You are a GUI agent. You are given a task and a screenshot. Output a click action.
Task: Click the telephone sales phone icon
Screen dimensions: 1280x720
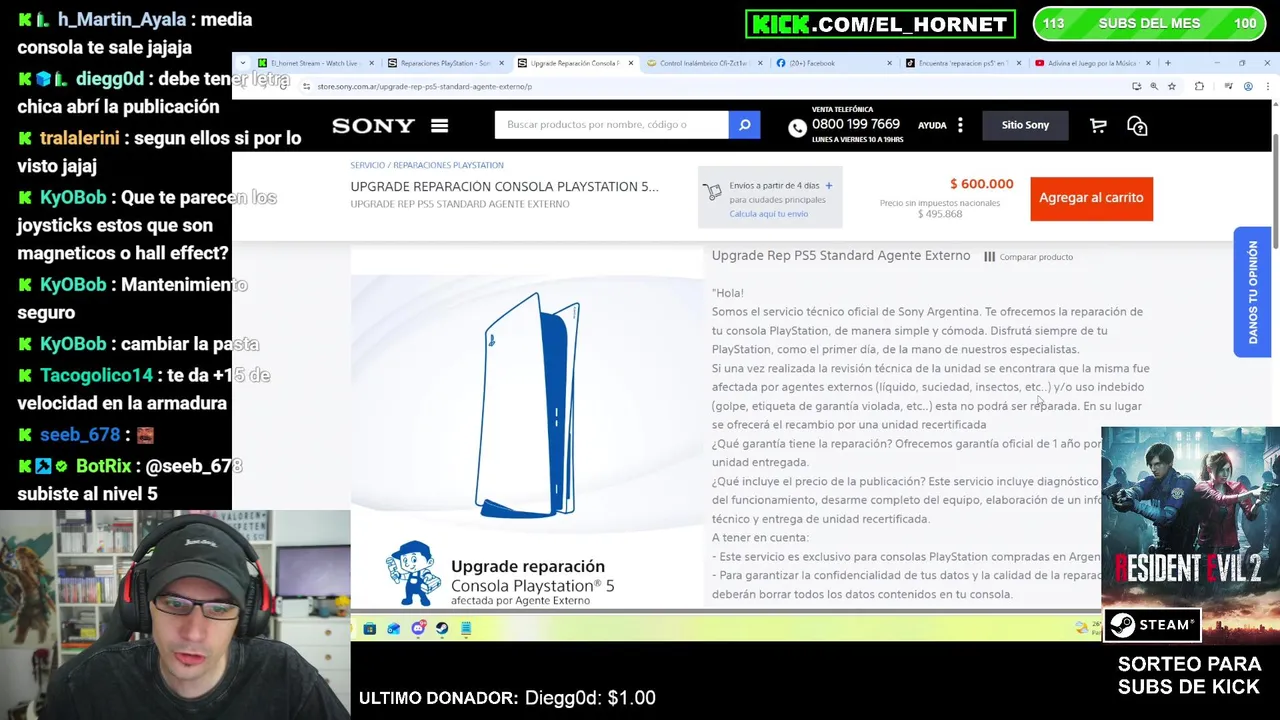click(x=797, y=127)
